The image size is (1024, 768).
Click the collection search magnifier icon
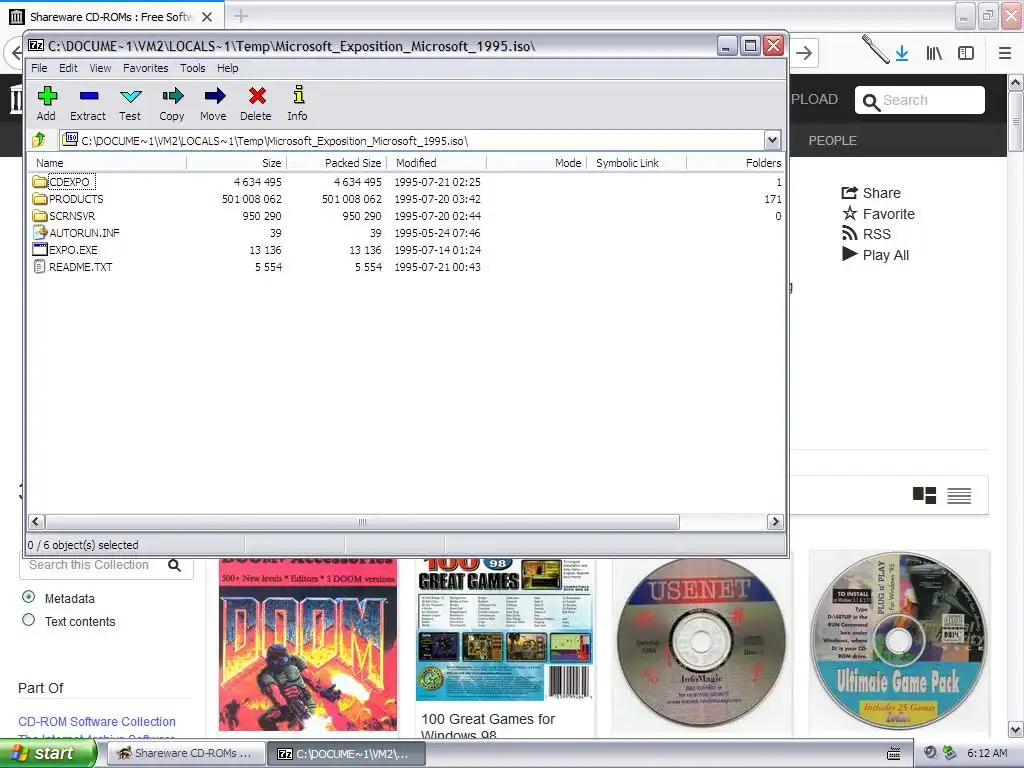click(x=174, y=565)
